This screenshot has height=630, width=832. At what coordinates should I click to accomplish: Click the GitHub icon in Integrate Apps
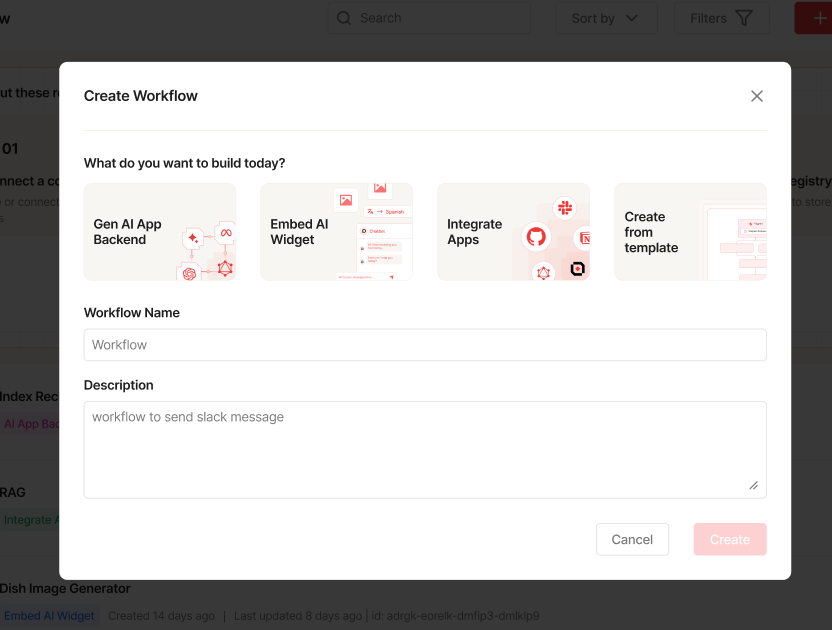(x=536, y=237)
